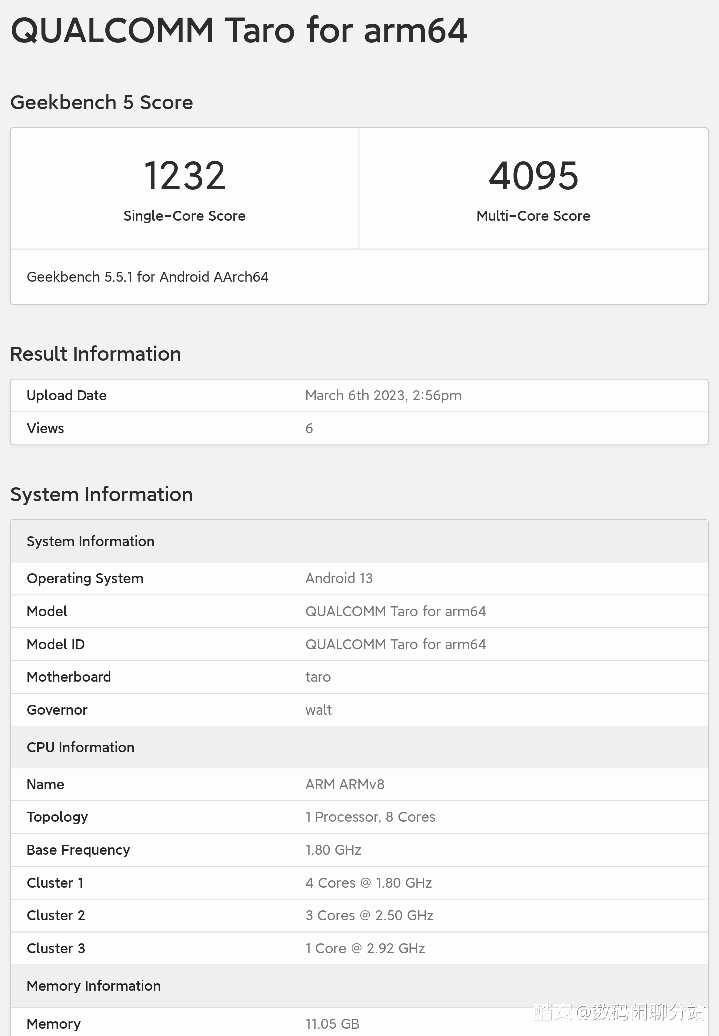719x1036 pixels.
Task: Click the large System Information section heading
Action: (x=101, y=494)
